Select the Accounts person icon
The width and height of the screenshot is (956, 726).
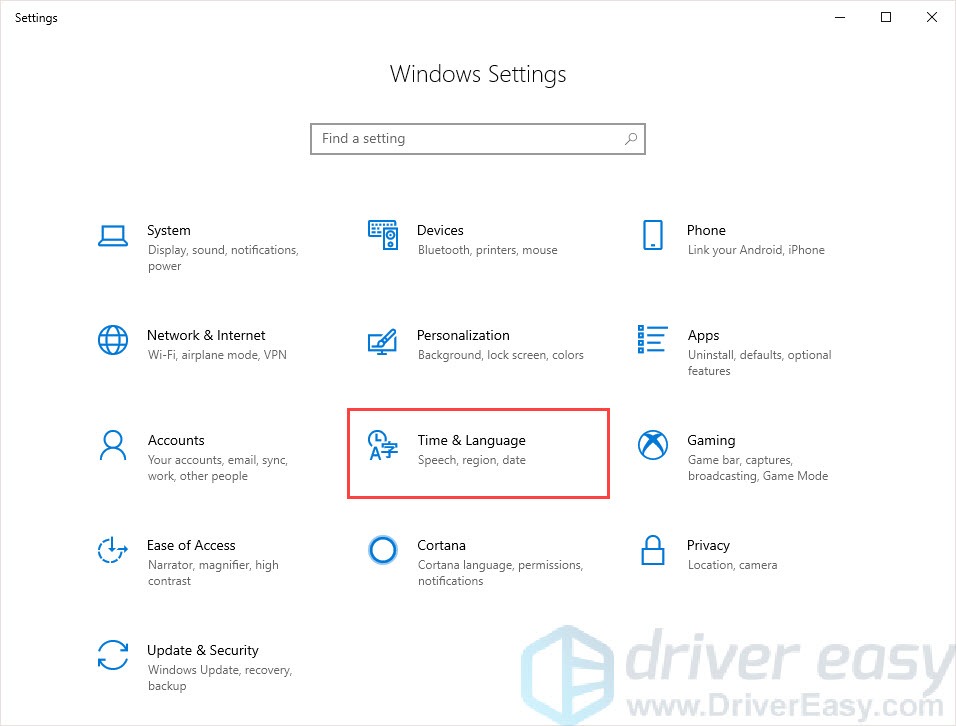coord(112,445)
